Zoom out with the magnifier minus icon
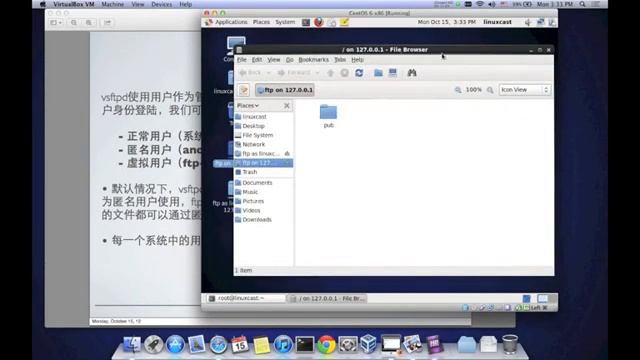The width and height of the screenshot is (640, 360). tap(458, 90)
